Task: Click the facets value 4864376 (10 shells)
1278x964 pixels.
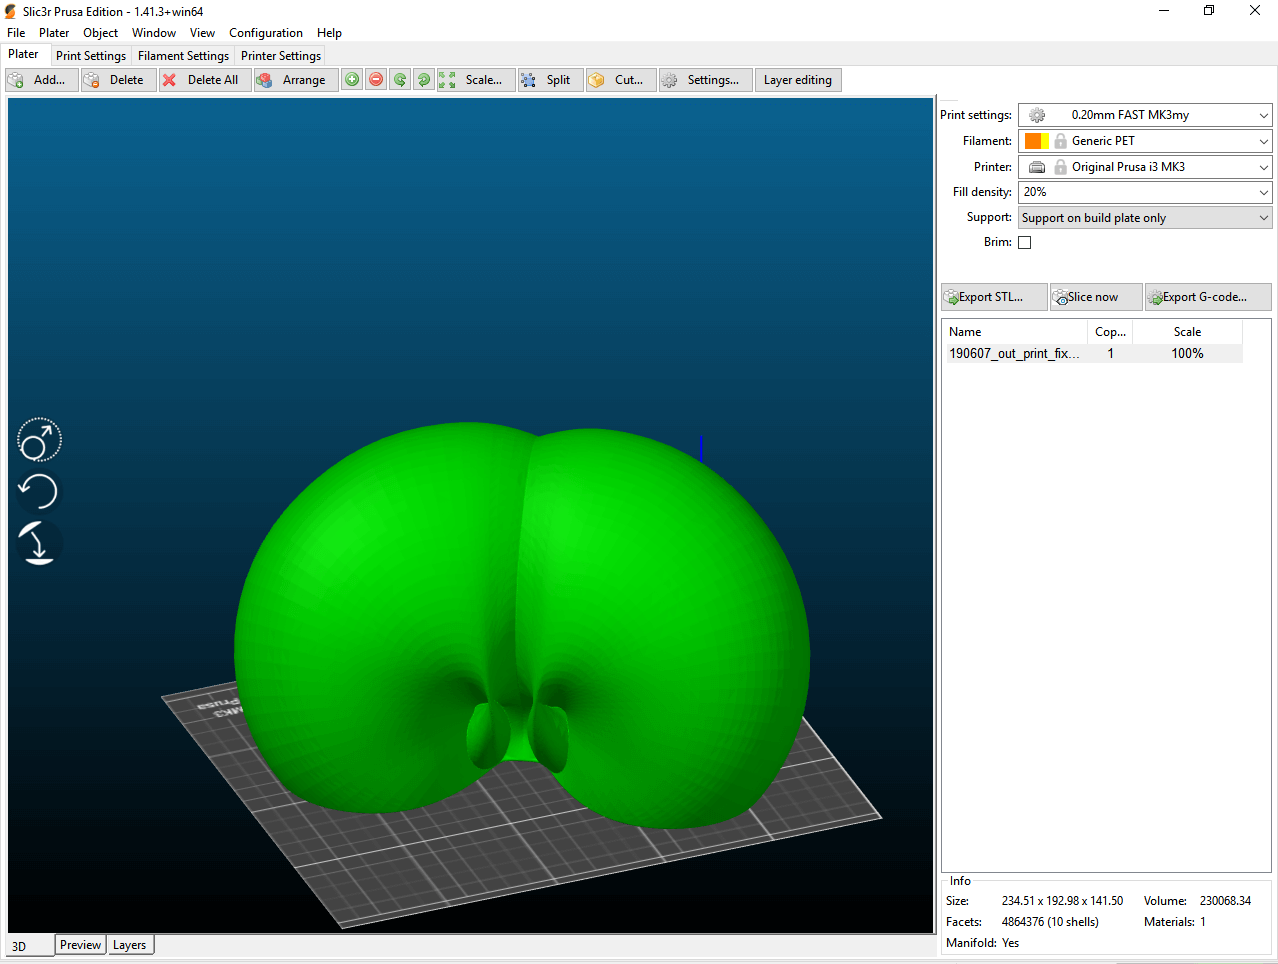Action: point(1050,922)
